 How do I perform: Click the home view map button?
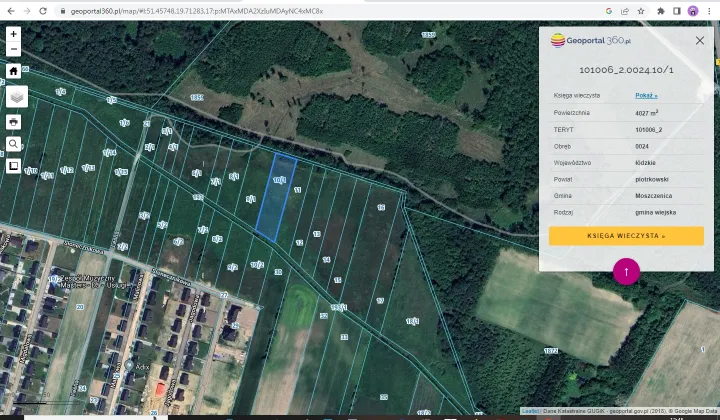pos(14,72)
